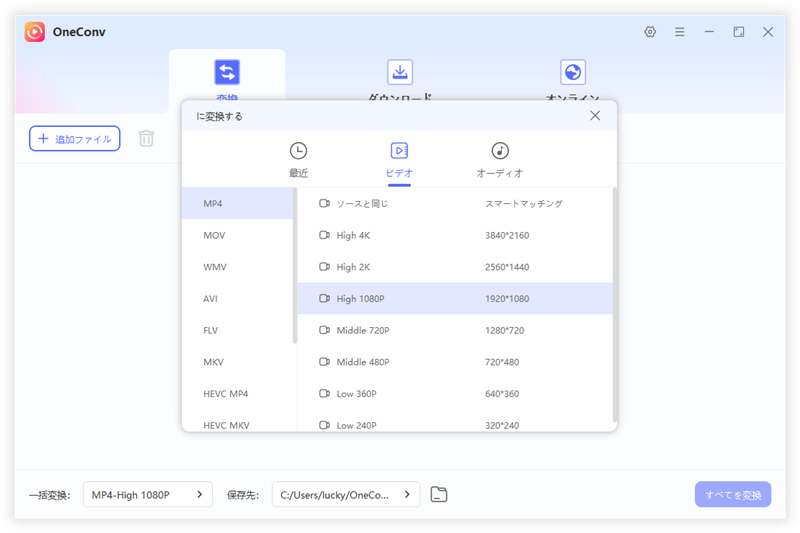This screenshot has height=533, width=800.
Task: Open output folder icon
Action: [x=439, y=494]
